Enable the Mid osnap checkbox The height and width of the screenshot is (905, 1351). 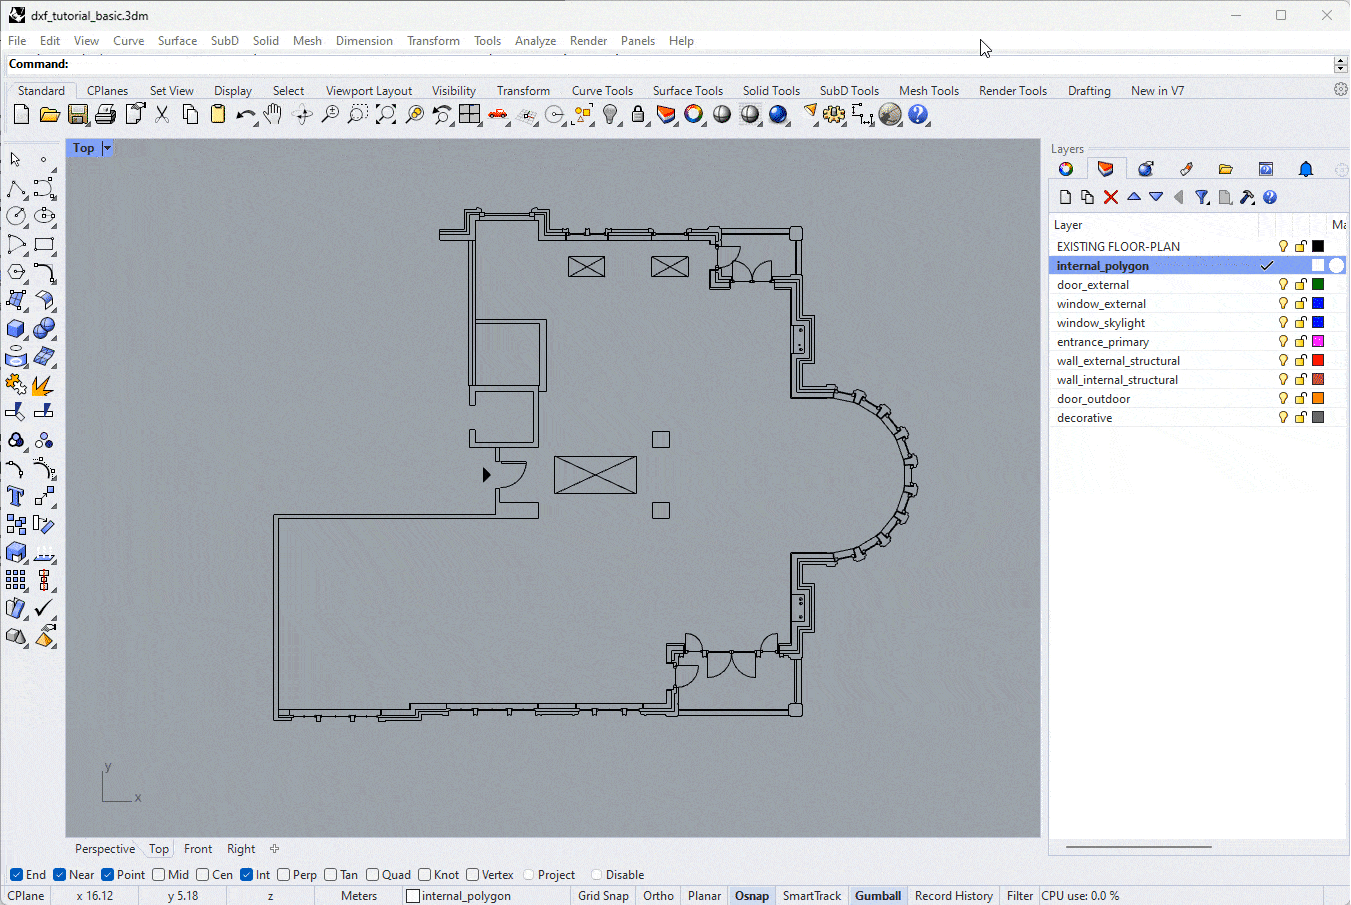(x=159, y=875)
